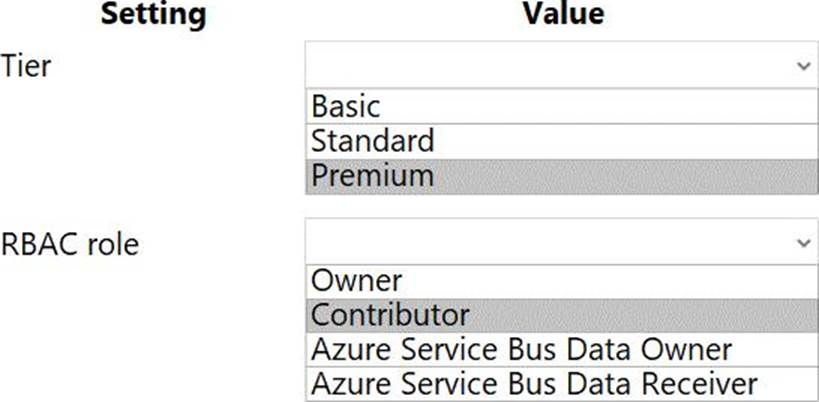The width and height of the screenshot is (819, 402).
Task: Collapse the open RBAC role list
Action: point(803,243)
